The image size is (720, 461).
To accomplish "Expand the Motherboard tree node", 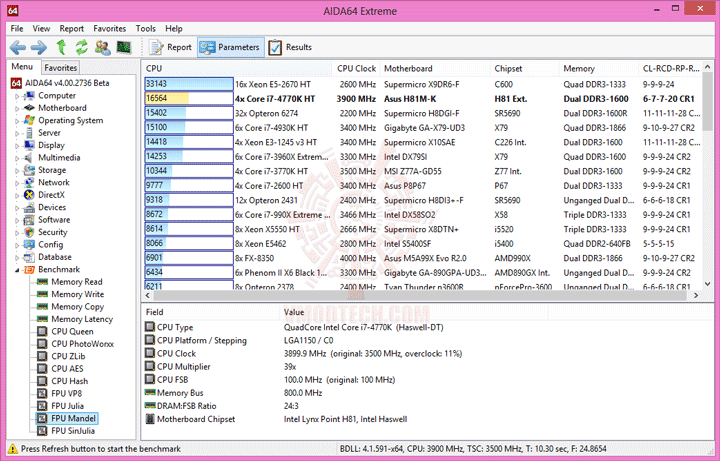I will click(x=17, y=109).
